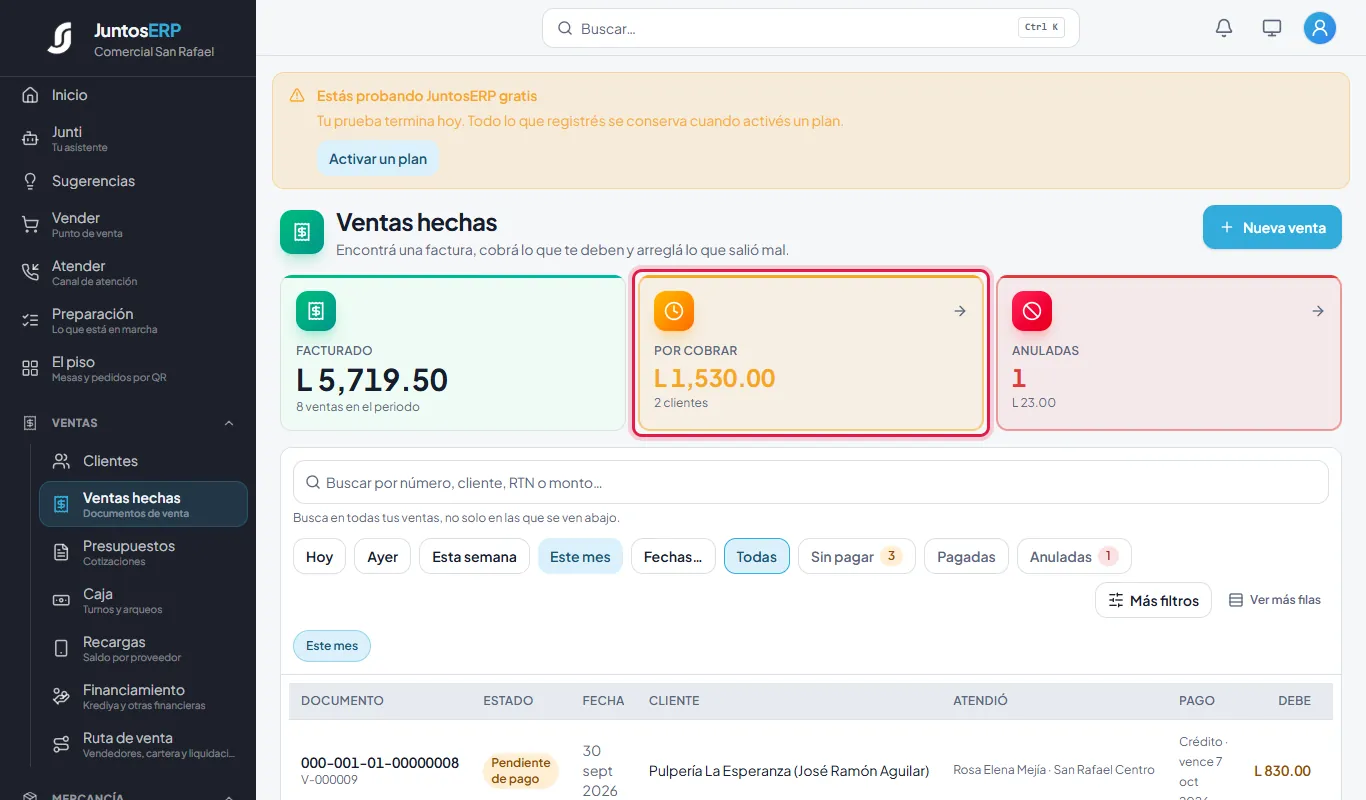Open Caja turnos y arqueos

tap(143, 600)
